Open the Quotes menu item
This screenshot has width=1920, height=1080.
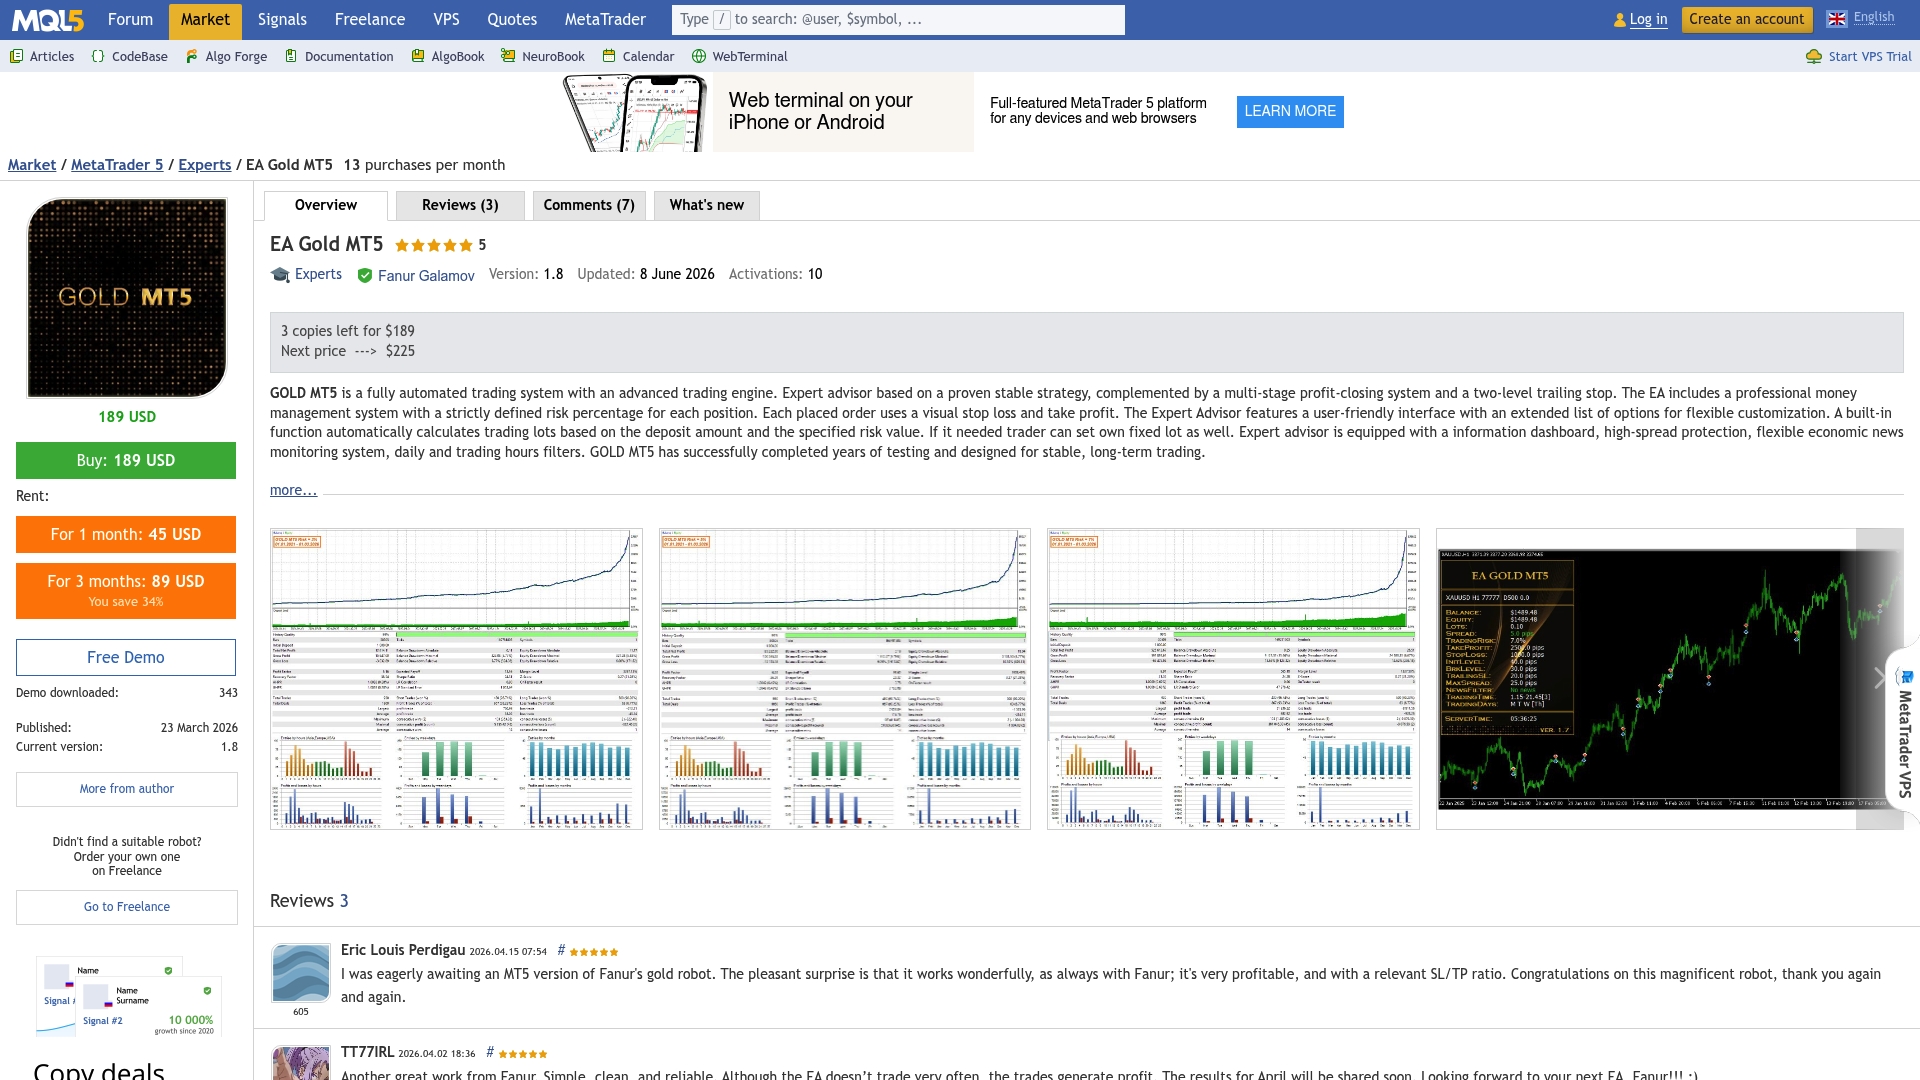tap(512, 20)
